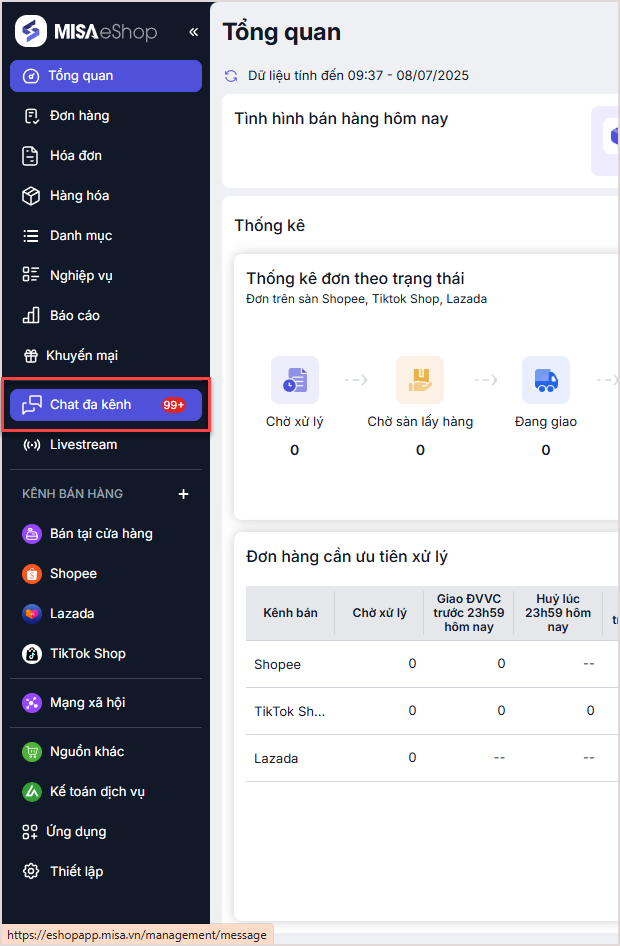Open the Đơn hàng menu
This screenshot has height=946, width=620.
[x=106, y=116]
